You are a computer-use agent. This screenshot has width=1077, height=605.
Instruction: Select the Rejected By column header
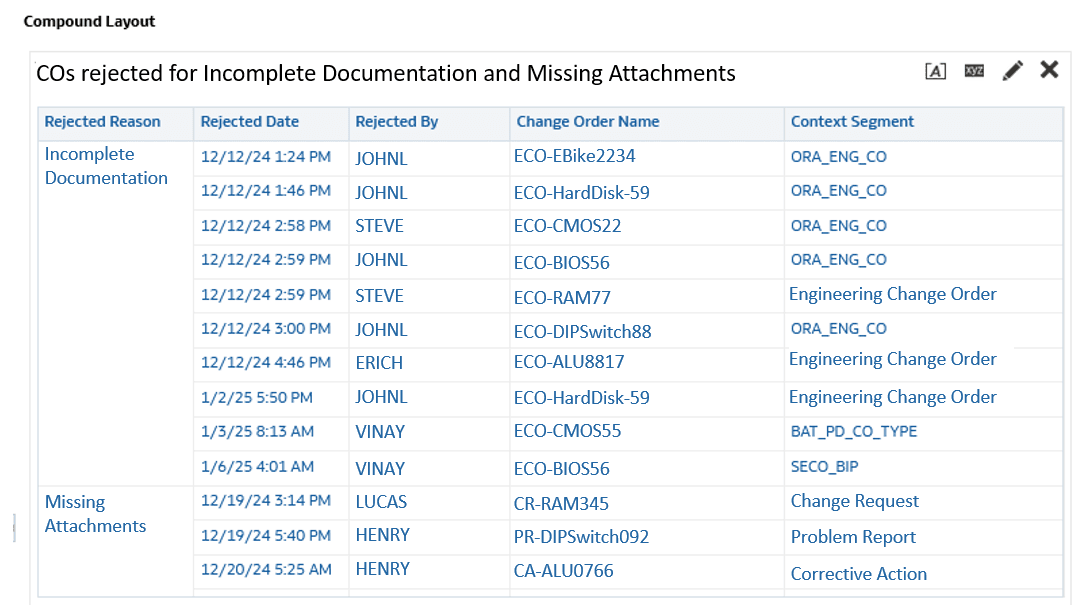tap(396, 122)
